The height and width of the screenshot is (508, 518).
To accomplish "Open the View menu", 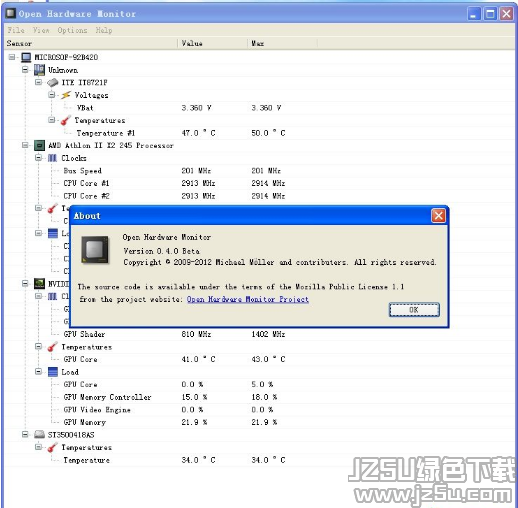I will pos(41,30).
